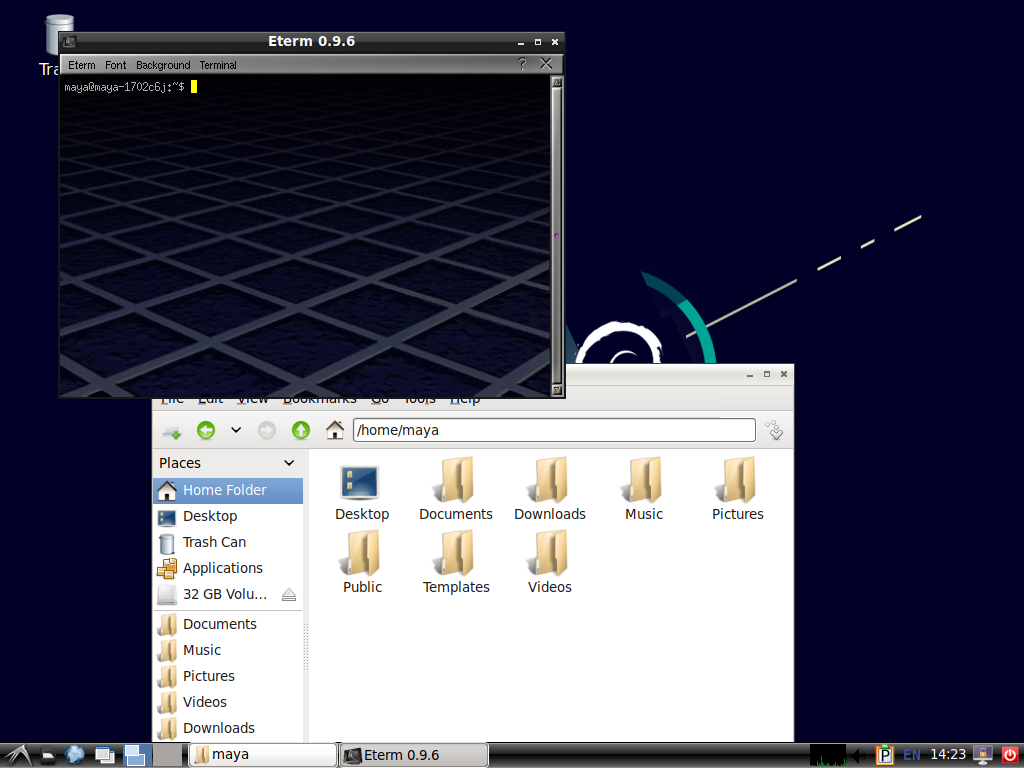Click the volume speaker icon in the tray
1024x768 pixels.
point(858,755)
